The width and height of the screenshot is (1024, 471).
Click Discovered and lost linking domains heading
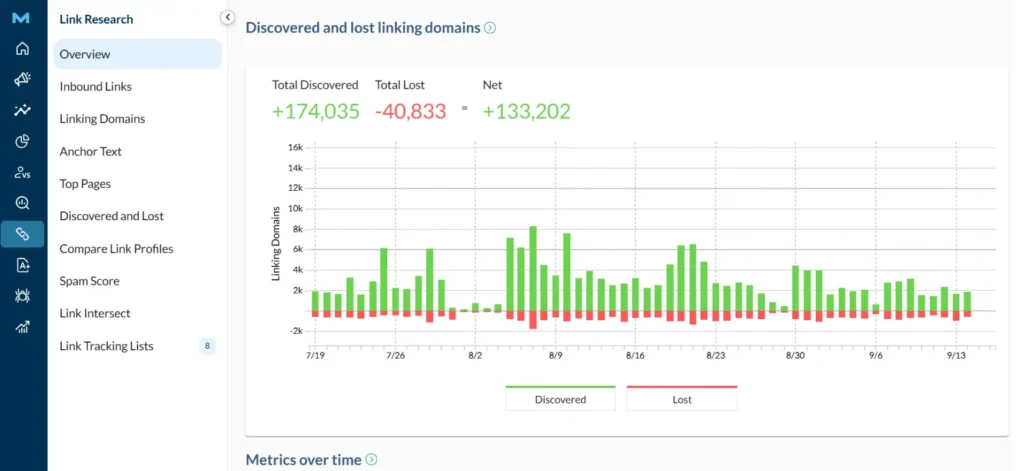[362, 28]
